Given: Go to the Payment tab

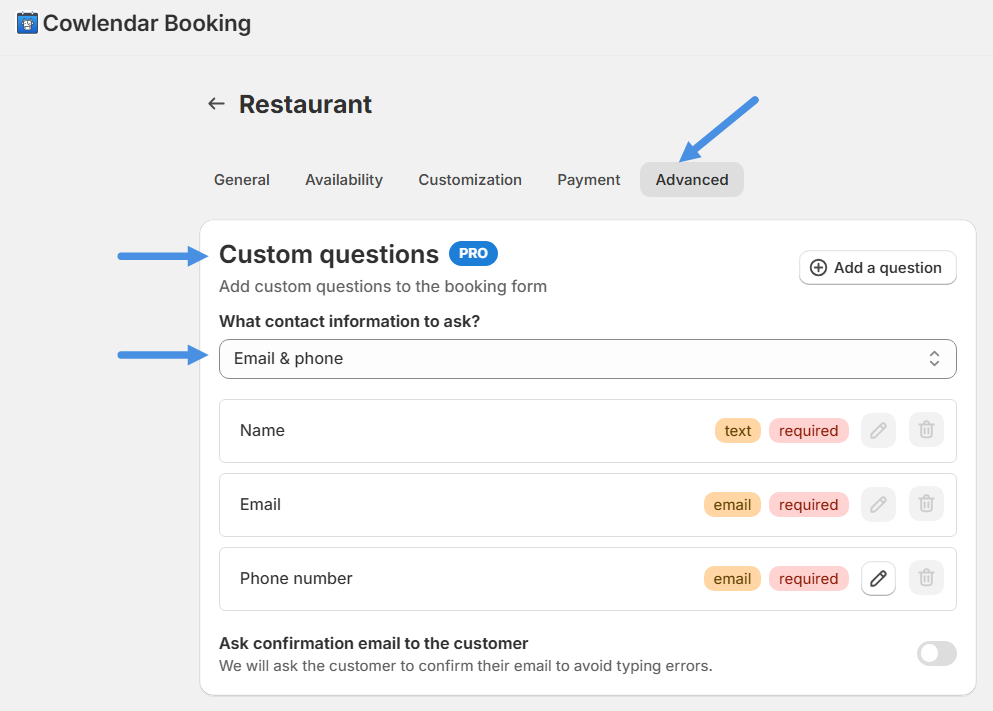Looking at the screenshot, I should point(589,180).
